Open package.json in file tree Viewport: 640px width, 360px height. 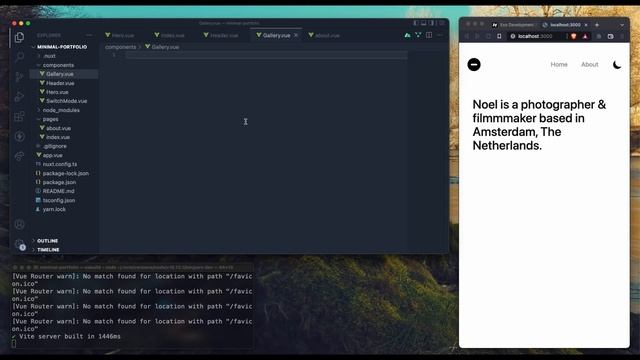[x=59, y=182]
